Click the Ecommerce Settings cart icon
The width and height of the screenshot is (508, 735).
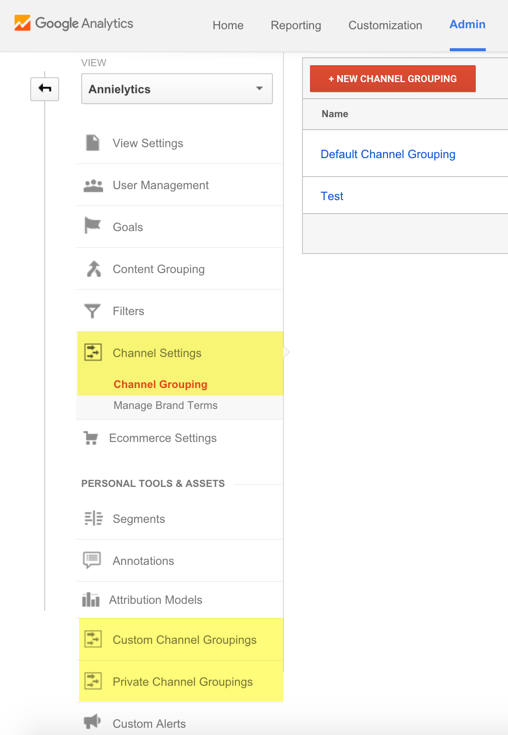[90, 438]
